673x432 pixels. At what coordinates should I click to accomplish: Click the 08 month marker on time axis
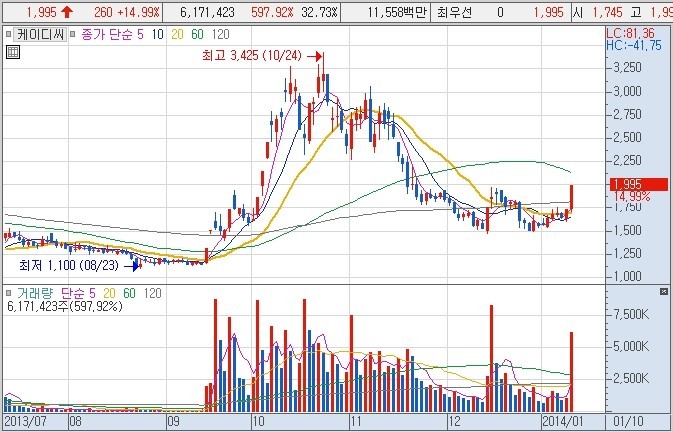pos(75,421)
